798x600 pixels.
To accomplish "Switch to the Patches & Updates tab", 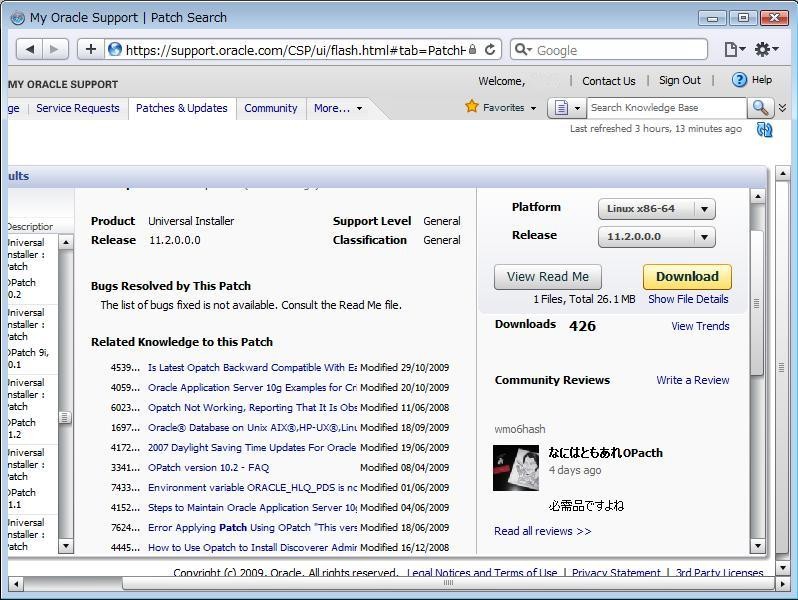I will click(x=182, y=108).
